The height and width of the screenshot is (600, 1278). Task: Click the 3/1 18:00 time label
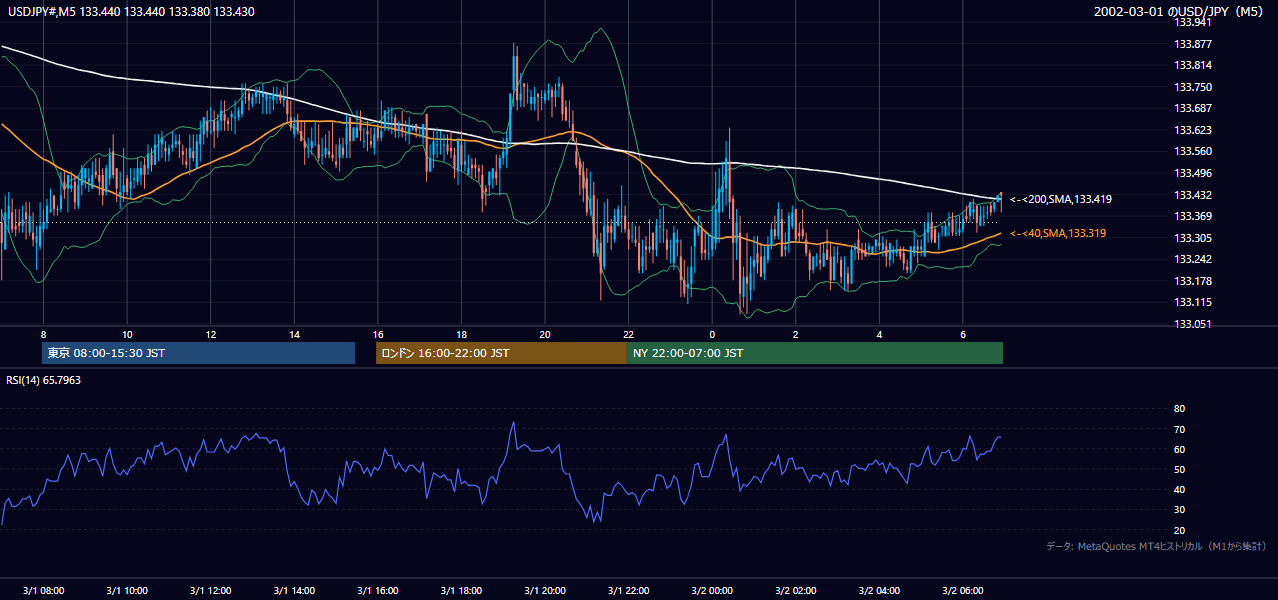coord(461,590)
